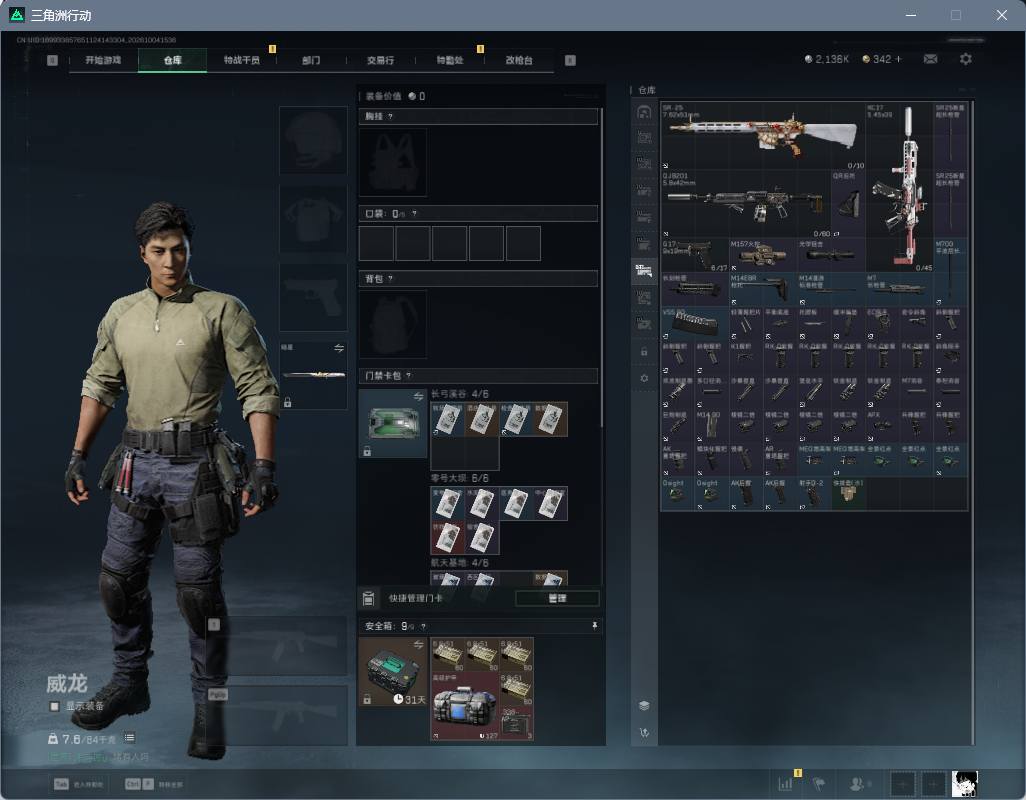Open the friends icon in bottom bar

click(856, 783)
